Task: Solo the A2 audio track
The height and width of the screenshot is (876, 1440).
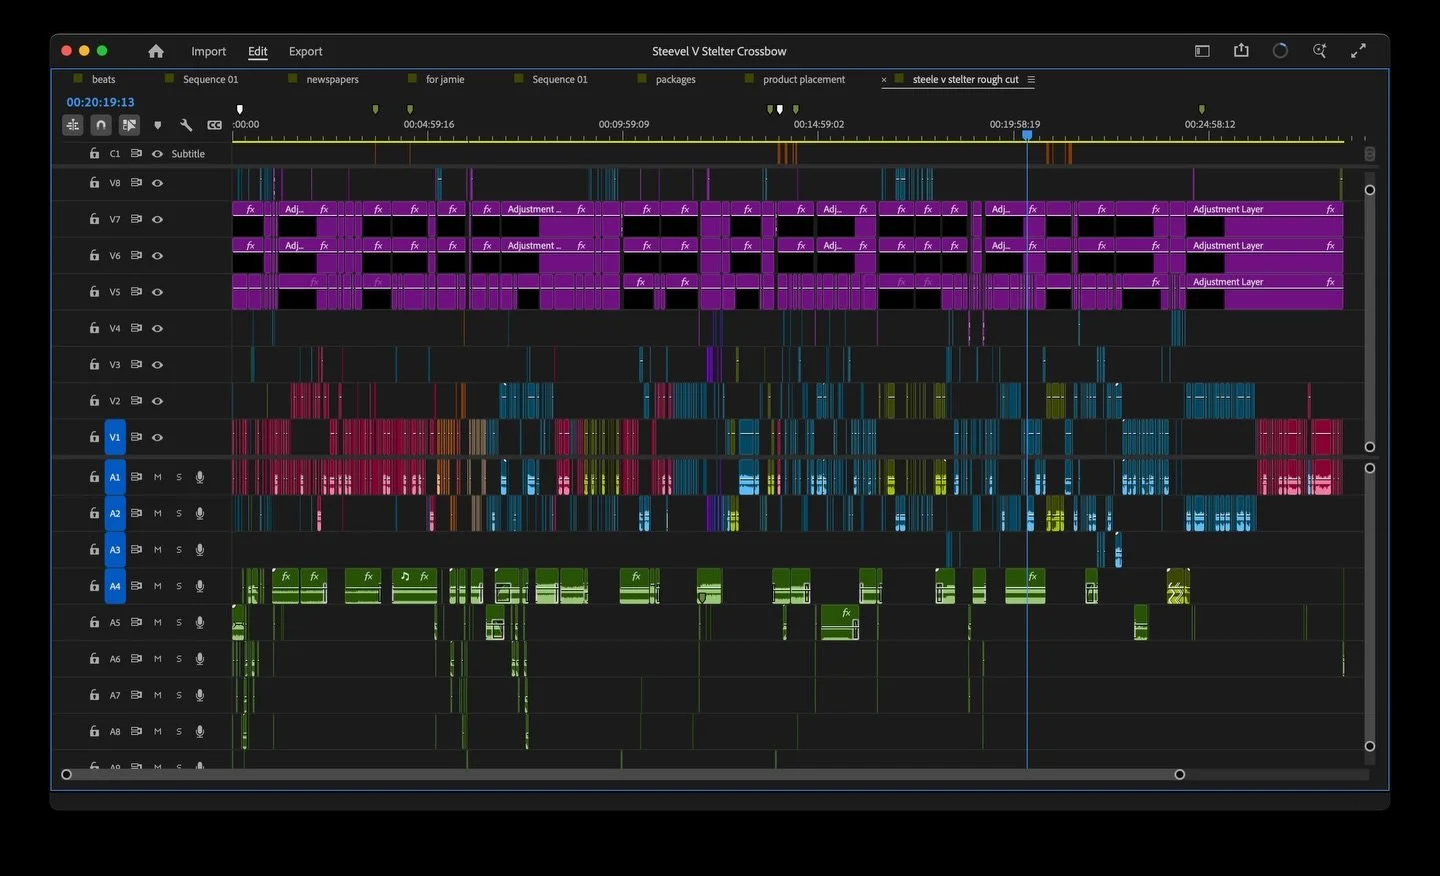Action: tap(179, 513)
